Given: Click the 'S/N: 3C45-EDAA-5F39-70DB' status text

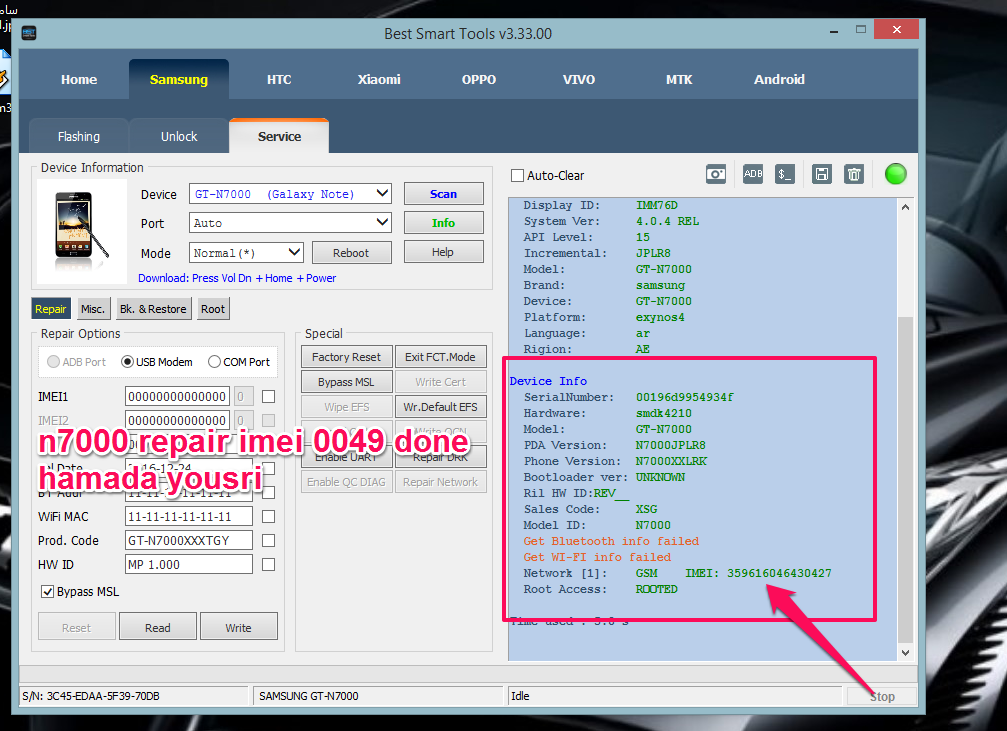Looking at the screenshot, I should coord(91,696).
